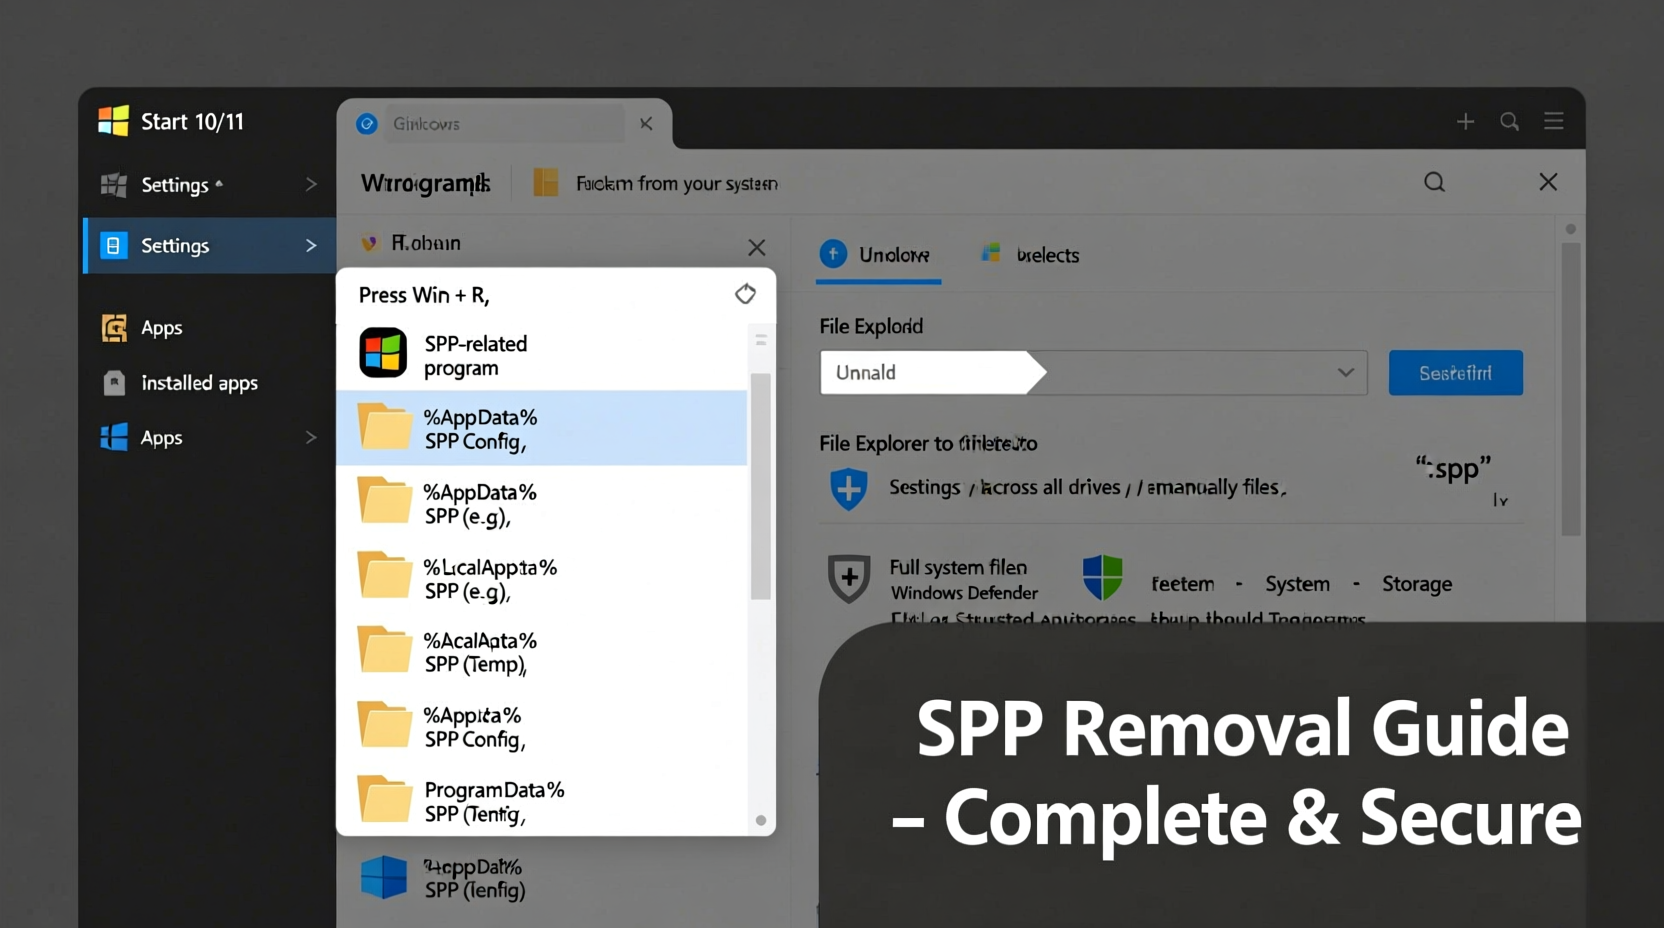The image size is (1664, 928).
Task: Click the blue shield beside 'Sestings across all drives'
Action: pyautogui.click(x=848, y=488)
